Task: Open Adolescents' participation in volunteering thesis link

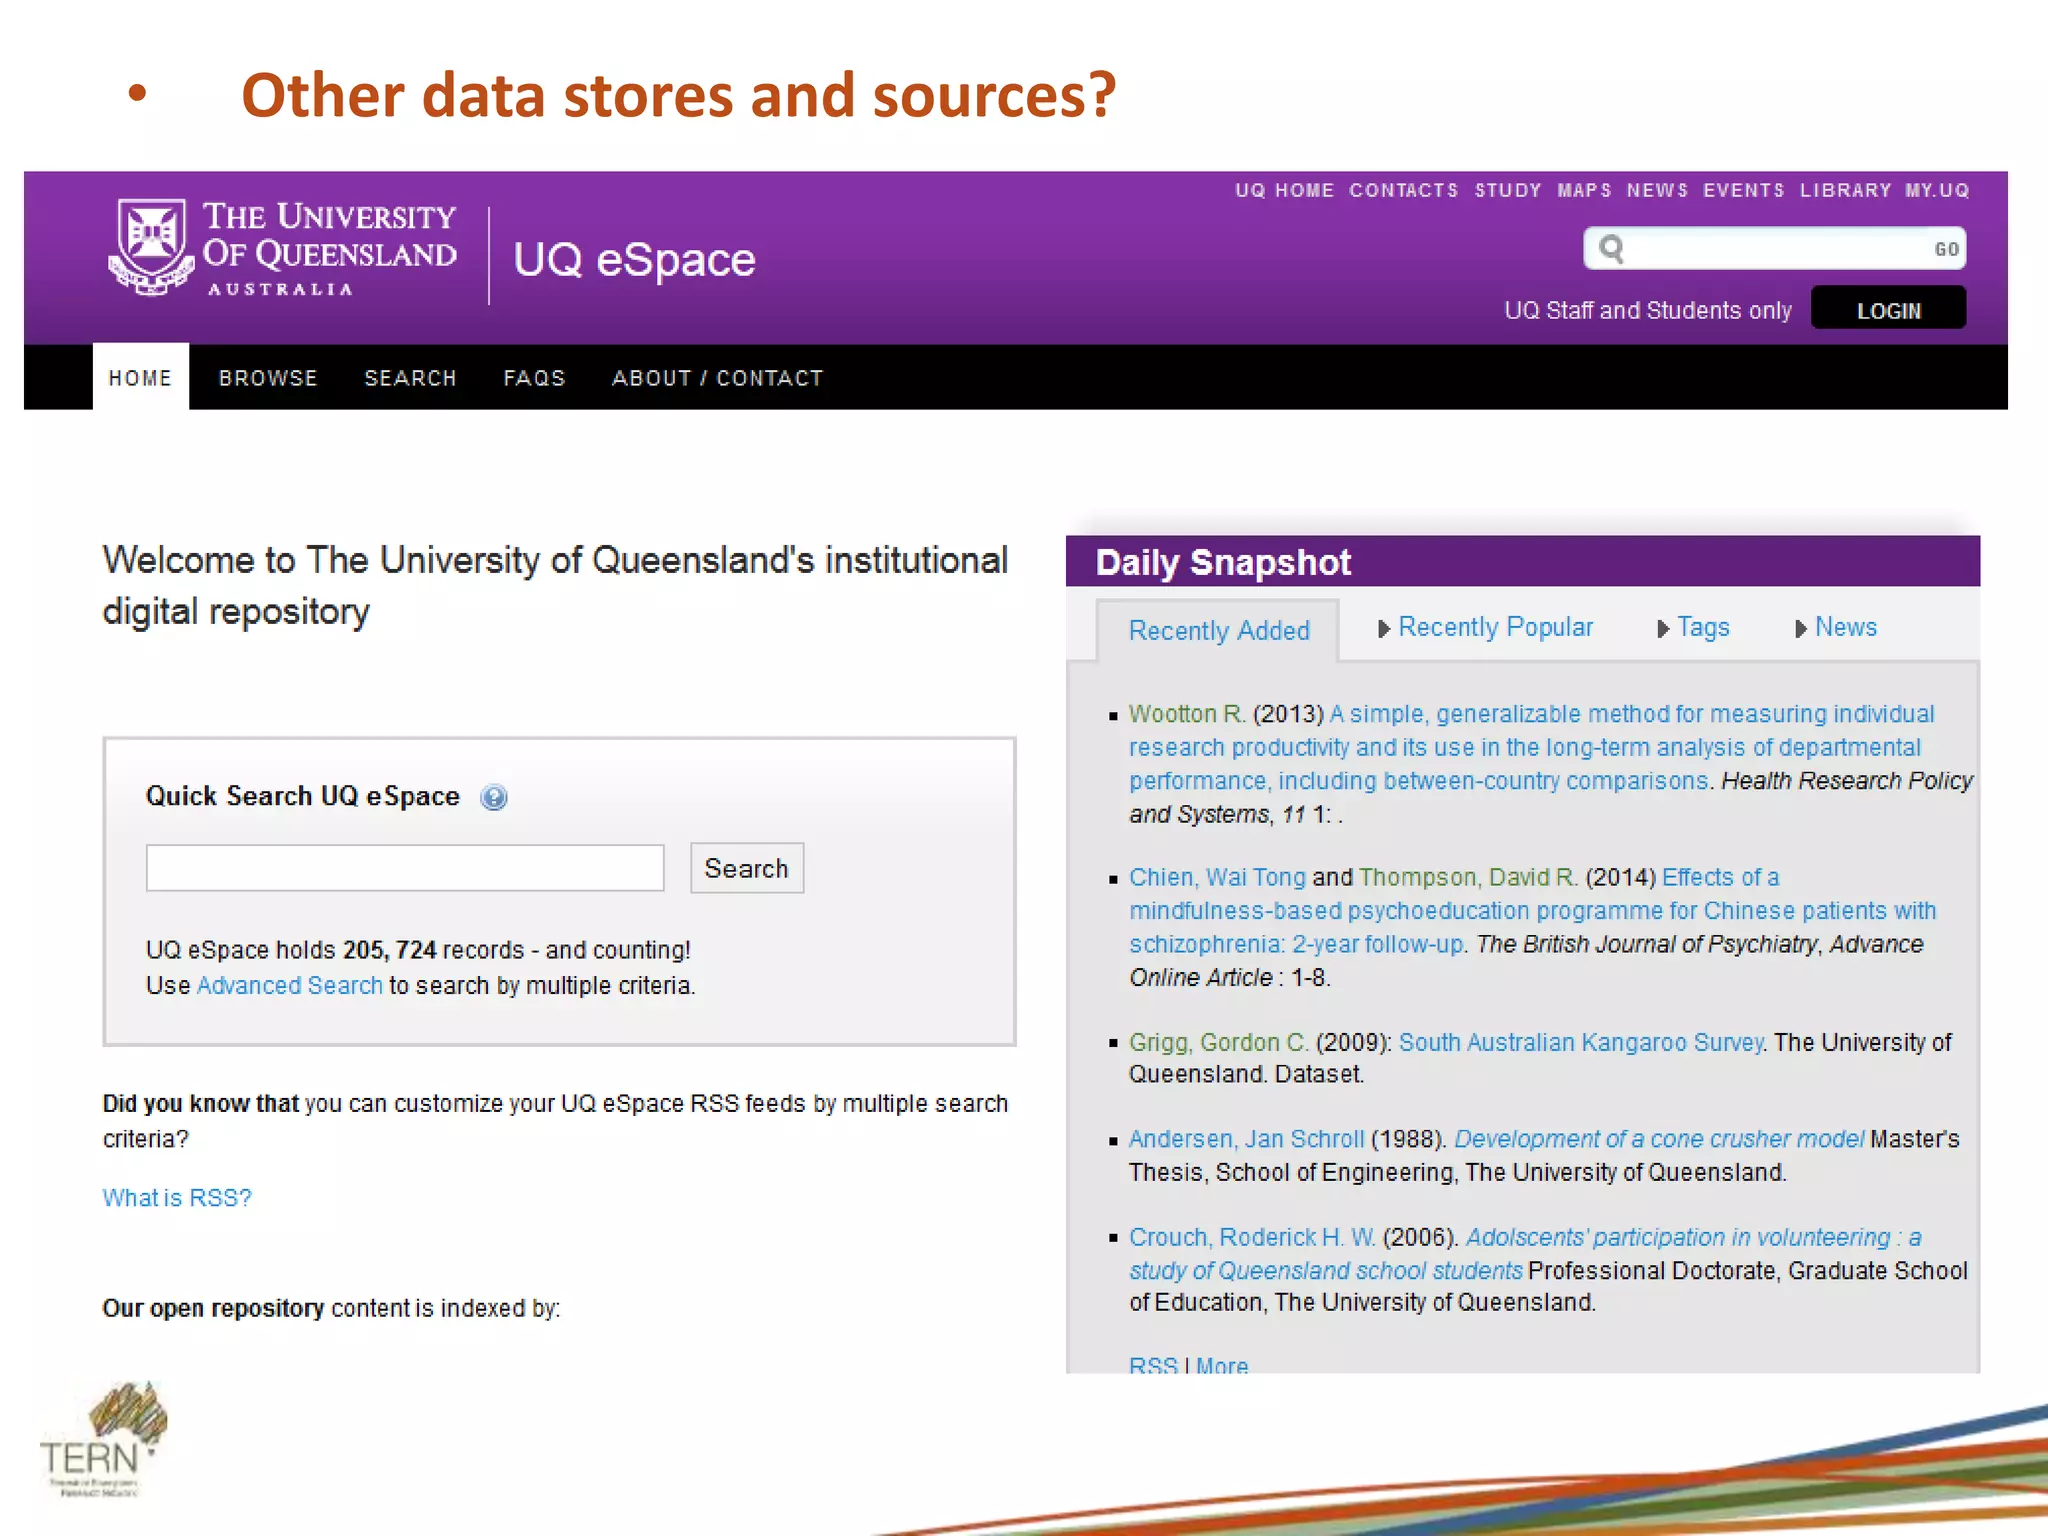Action: 1526,1253
